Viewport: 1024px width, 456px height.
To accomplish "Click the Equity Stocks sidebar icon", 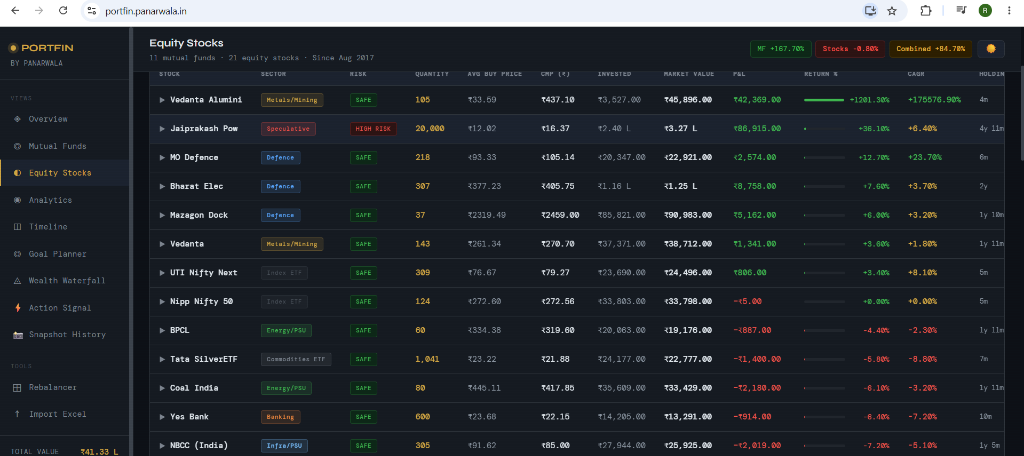I will [17, 173].
